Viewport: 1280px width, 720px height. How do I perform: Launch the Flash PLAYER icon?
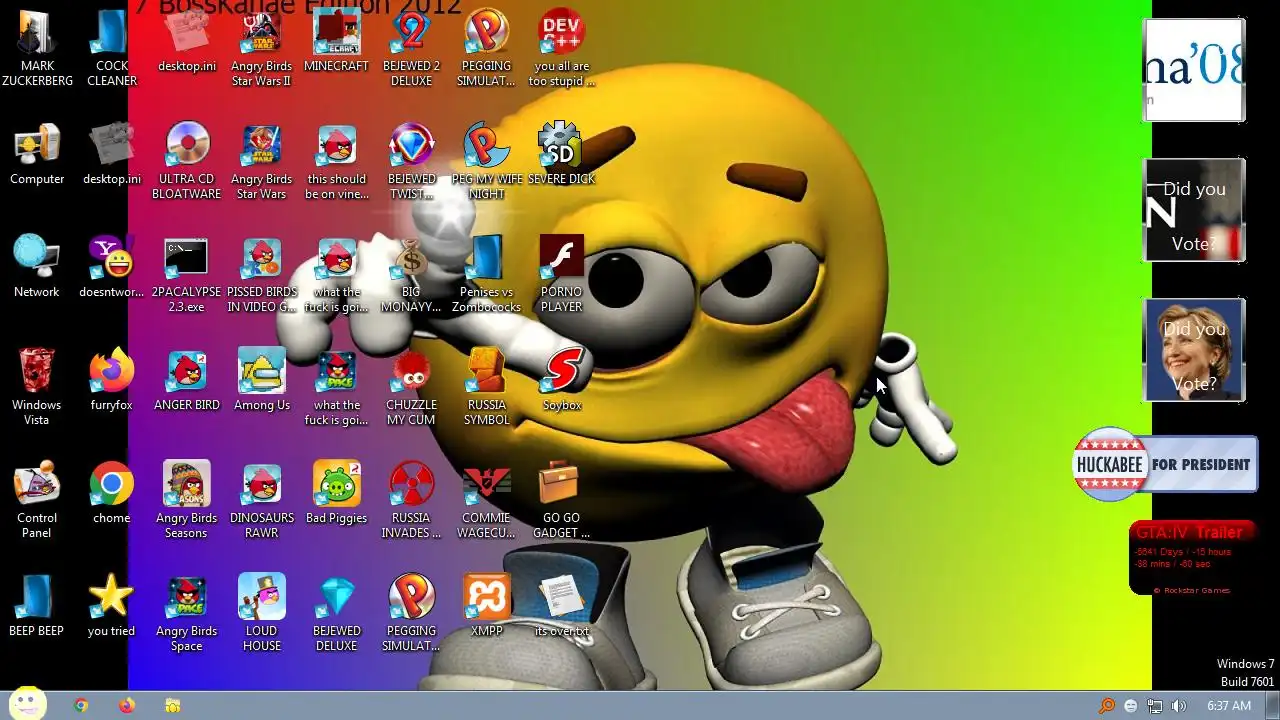562,274
